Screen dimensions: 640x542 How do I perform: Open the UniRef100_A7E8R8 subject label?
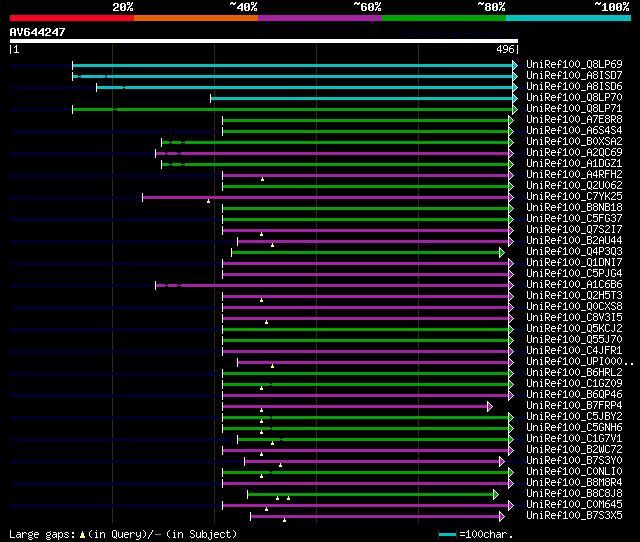[574, 120]
